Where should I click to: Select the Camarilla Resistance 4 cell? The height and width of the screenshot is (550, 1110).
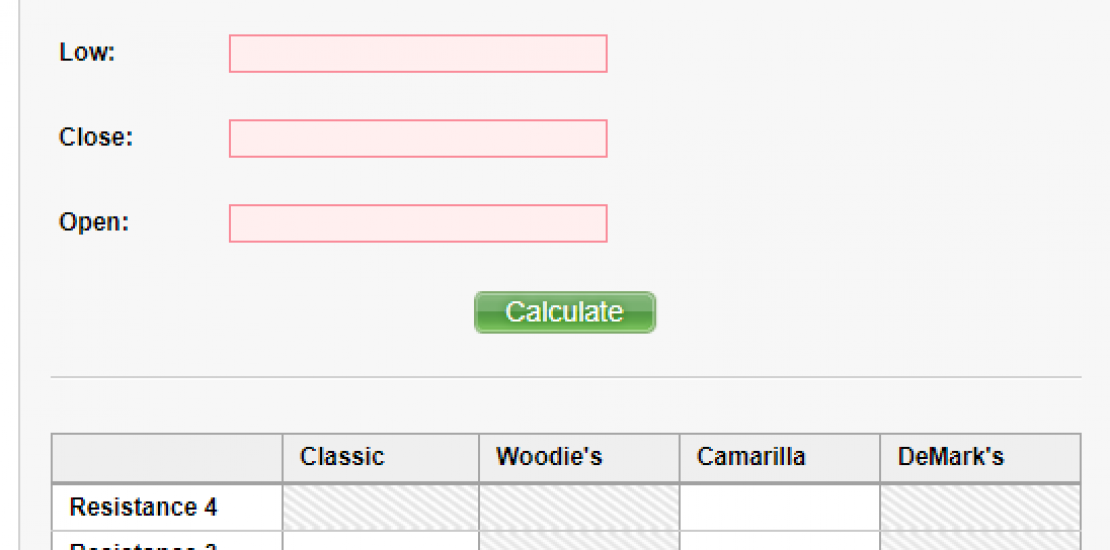pos(779,507)
